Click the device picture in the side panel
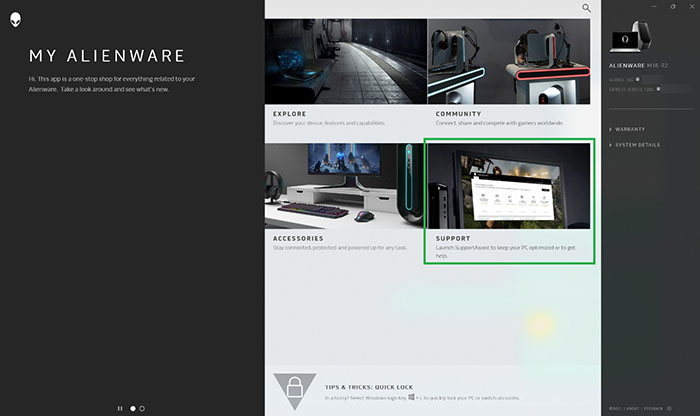700x416 pixels. coord(631,36)
